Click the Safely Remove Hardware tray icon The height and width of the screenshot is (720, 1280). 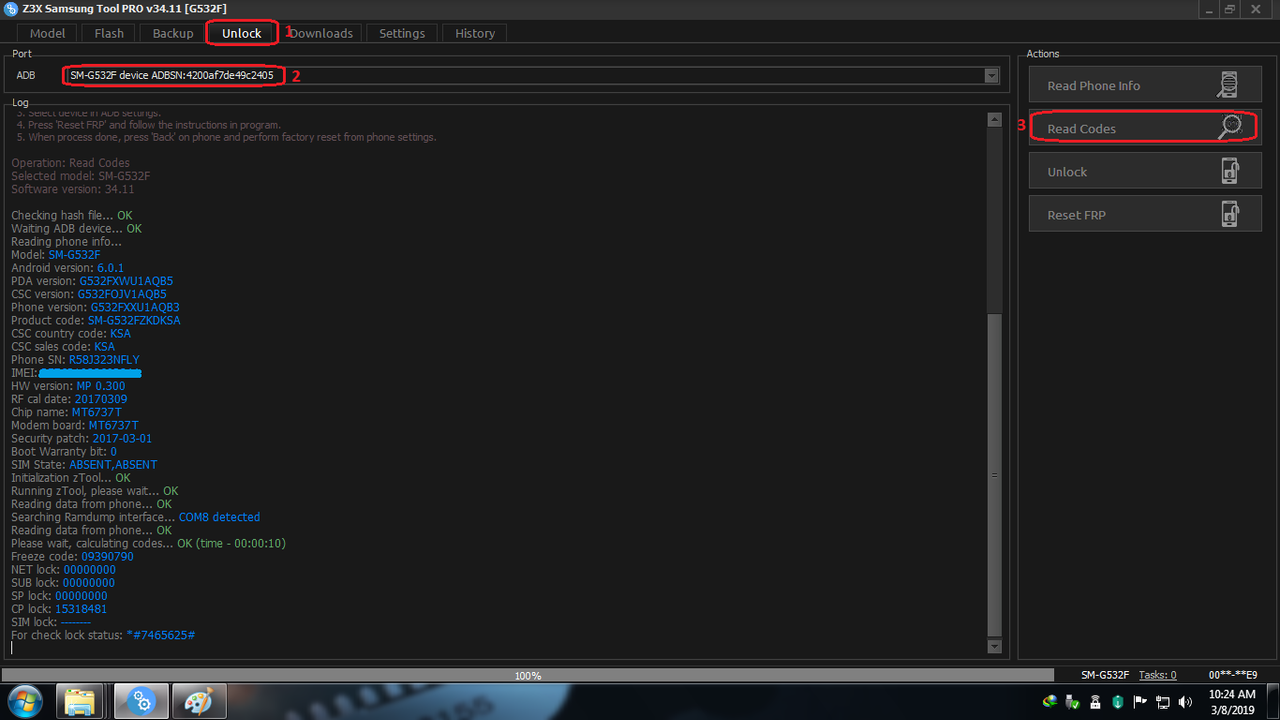click(x=1073, y=702)
